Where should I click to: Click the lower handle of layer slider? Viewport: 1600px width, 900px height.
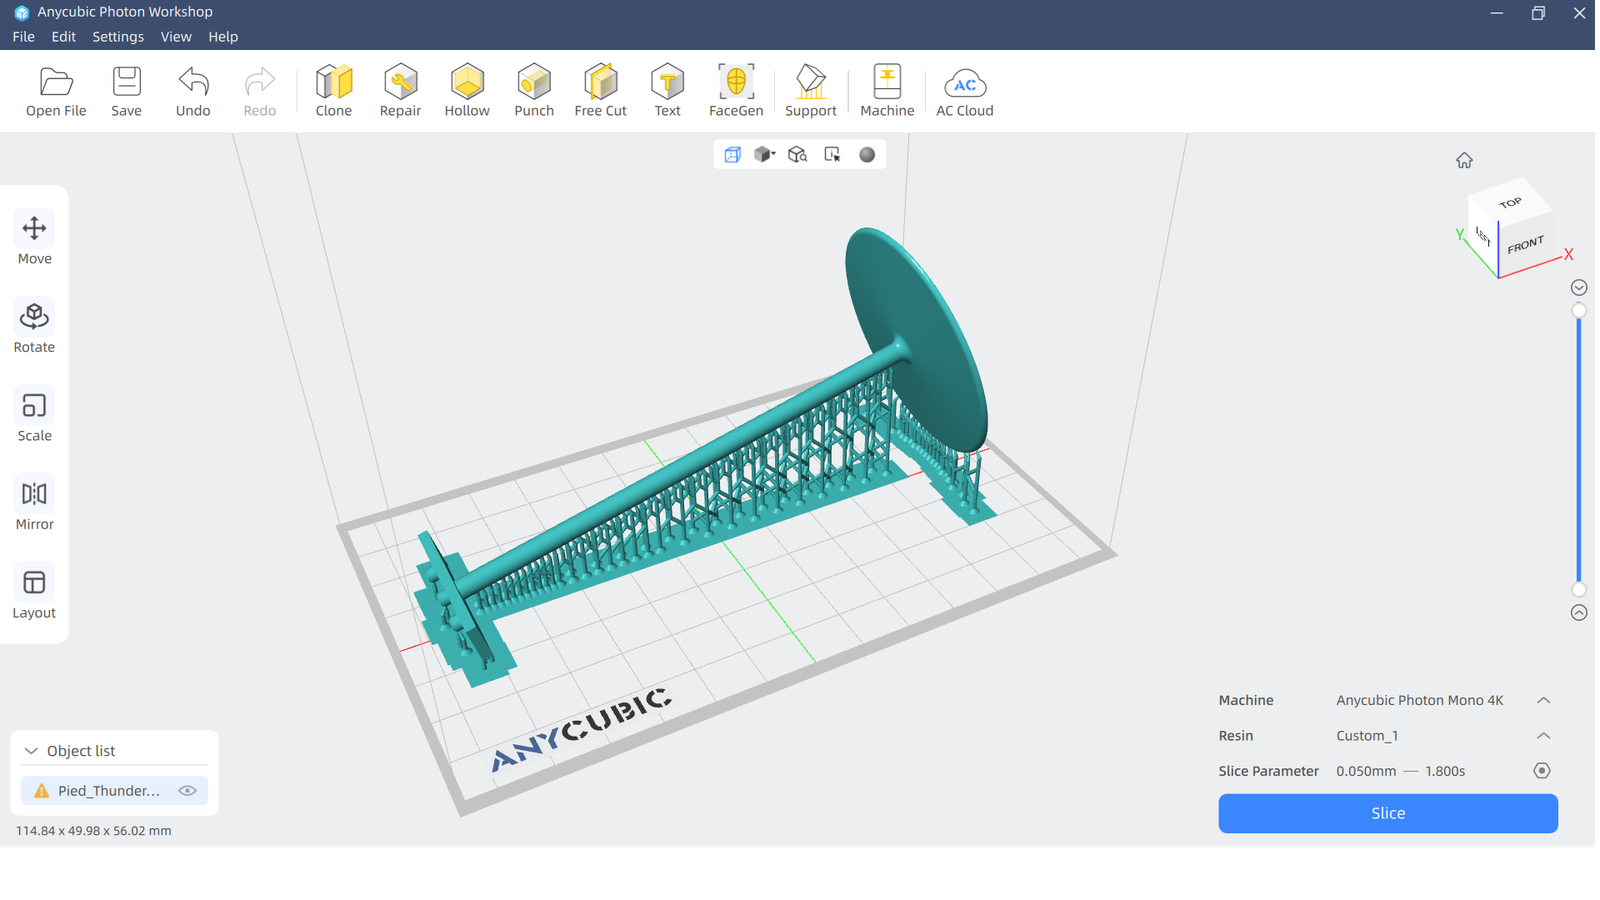coord(1579,590)
